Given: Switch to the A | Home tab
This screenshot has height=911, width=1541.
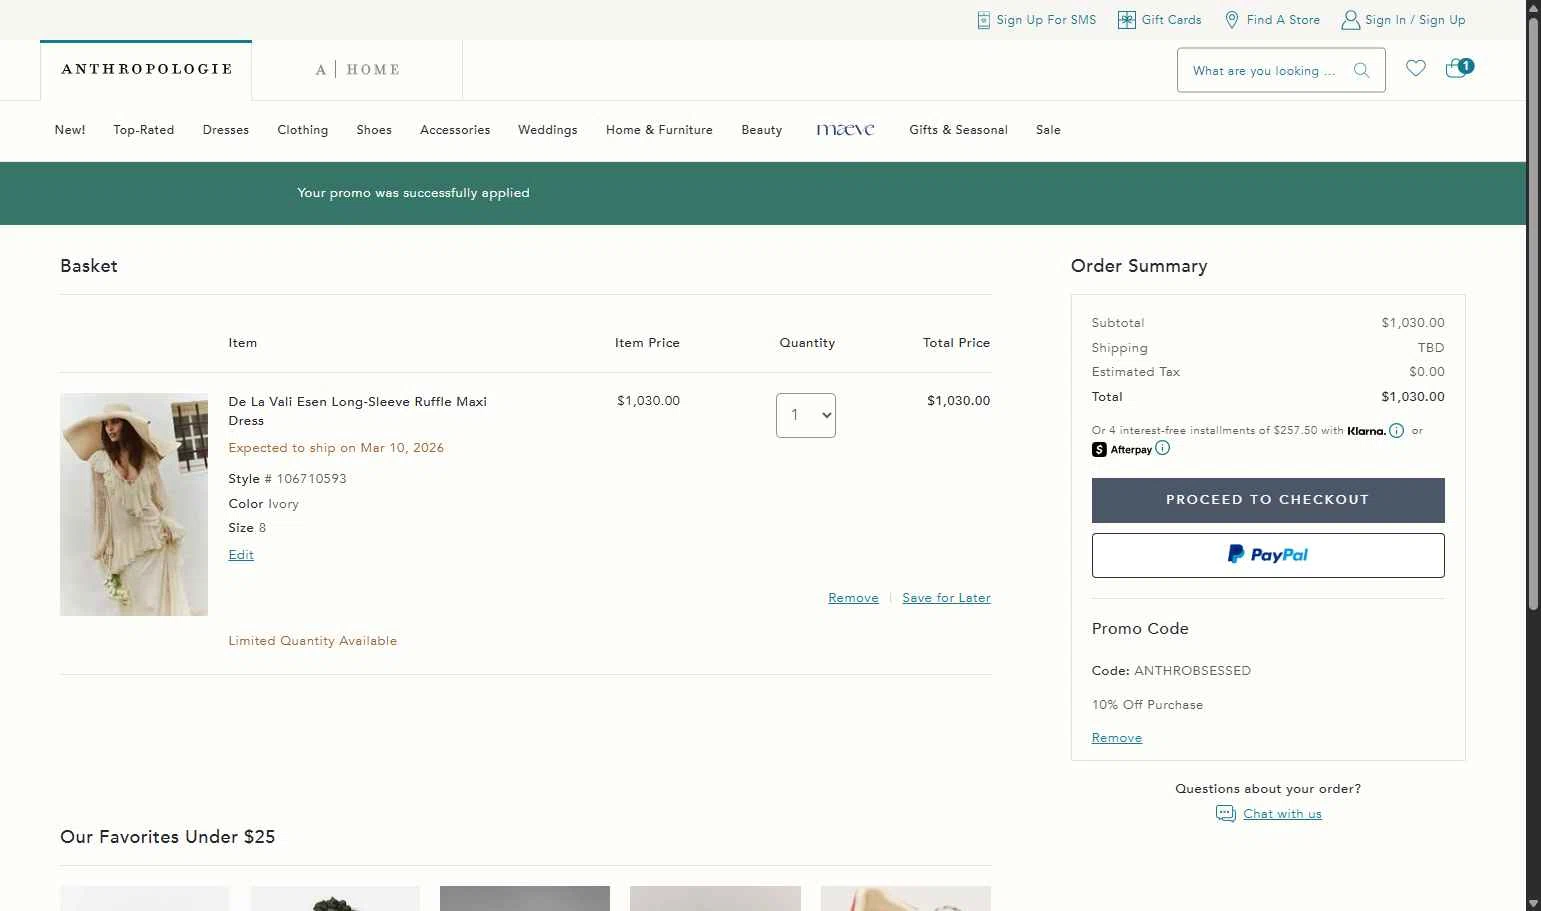Looking at the screenshot, I should 357,70.
